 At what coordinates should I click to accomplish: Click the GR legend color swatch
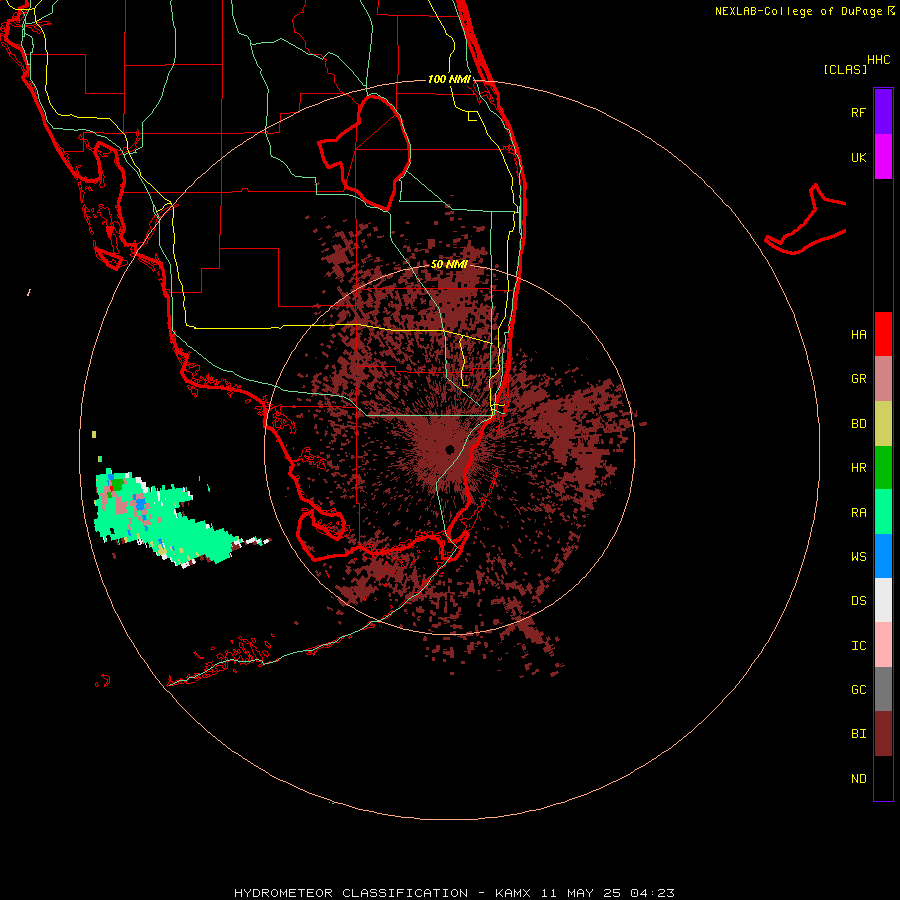[x=883, y=379]
